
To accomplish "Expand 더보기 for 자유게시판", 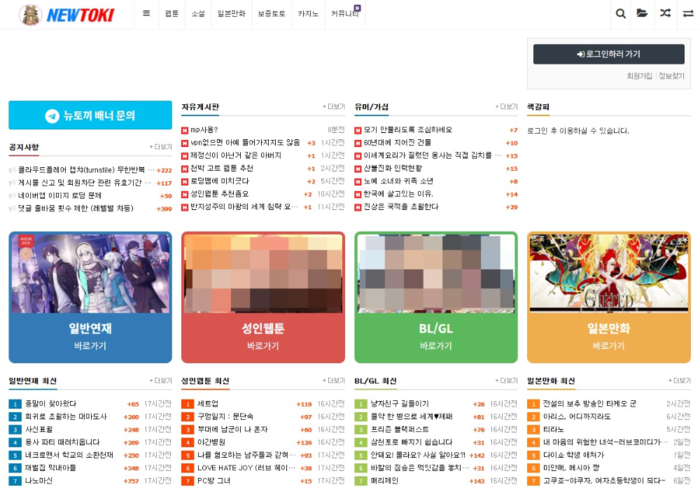I will point(333,107).
